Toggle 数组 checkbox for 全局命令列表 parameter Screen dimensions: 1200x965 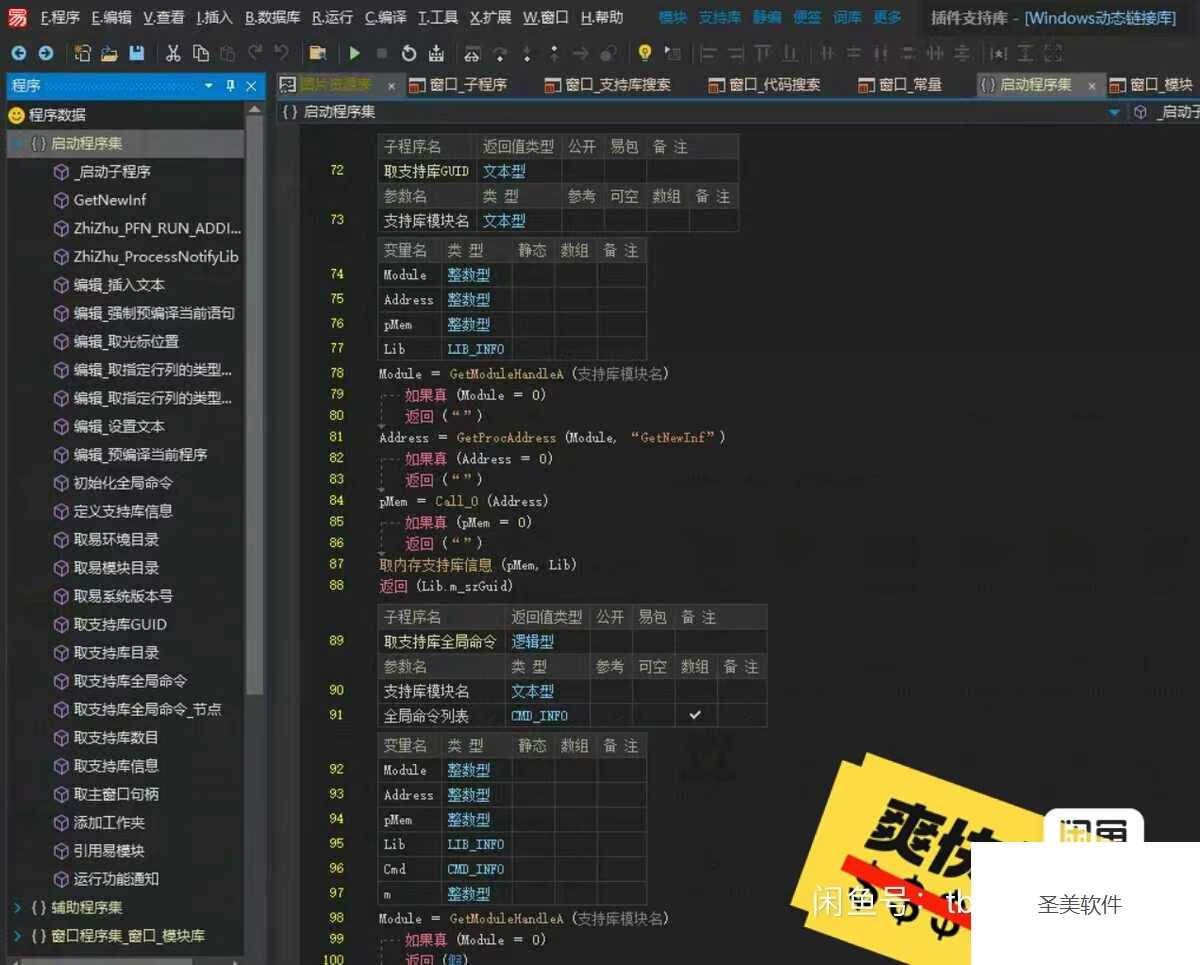695,715
